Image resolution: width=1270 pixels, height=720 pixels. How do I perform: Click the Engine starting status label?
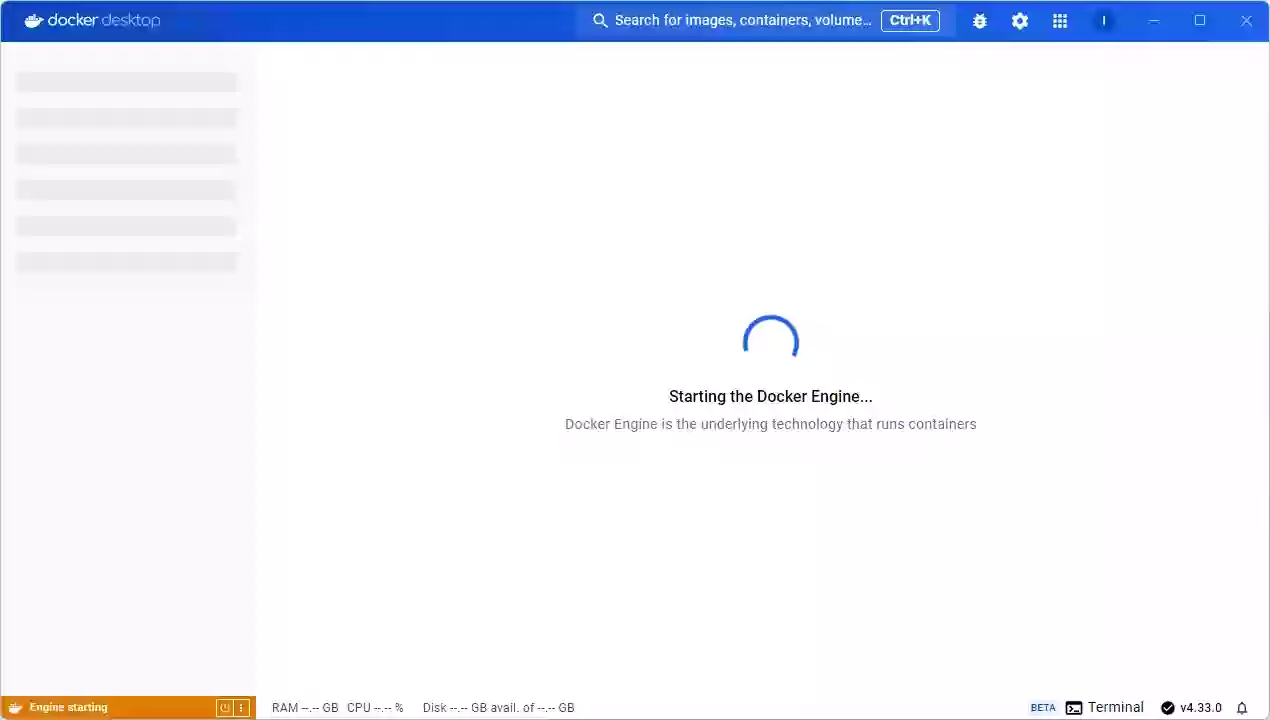[68, 708]
